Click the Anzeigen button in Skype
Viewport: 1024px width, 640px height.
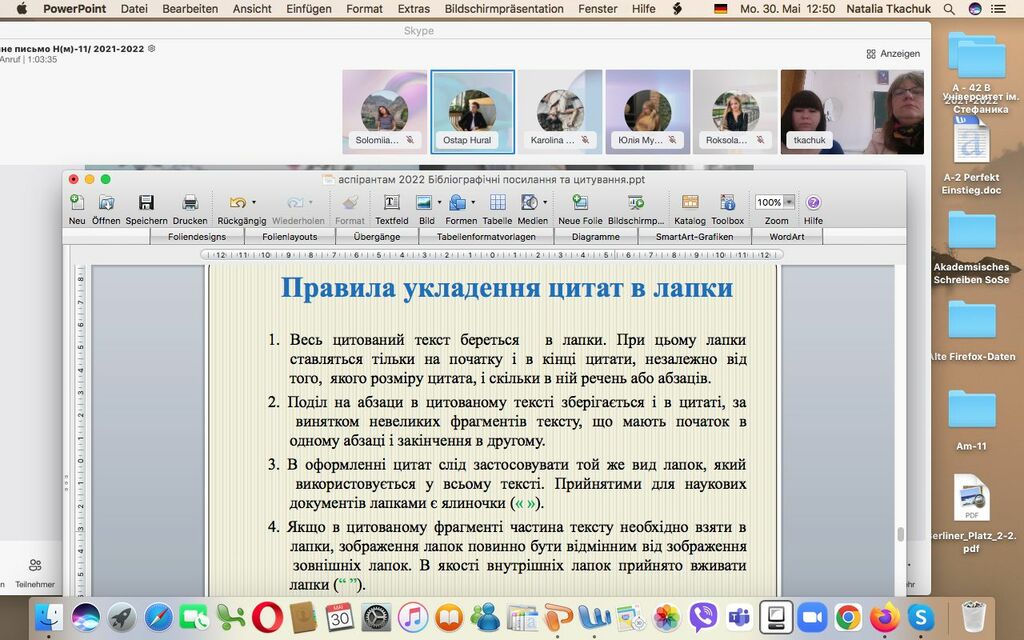click(893, 54)
